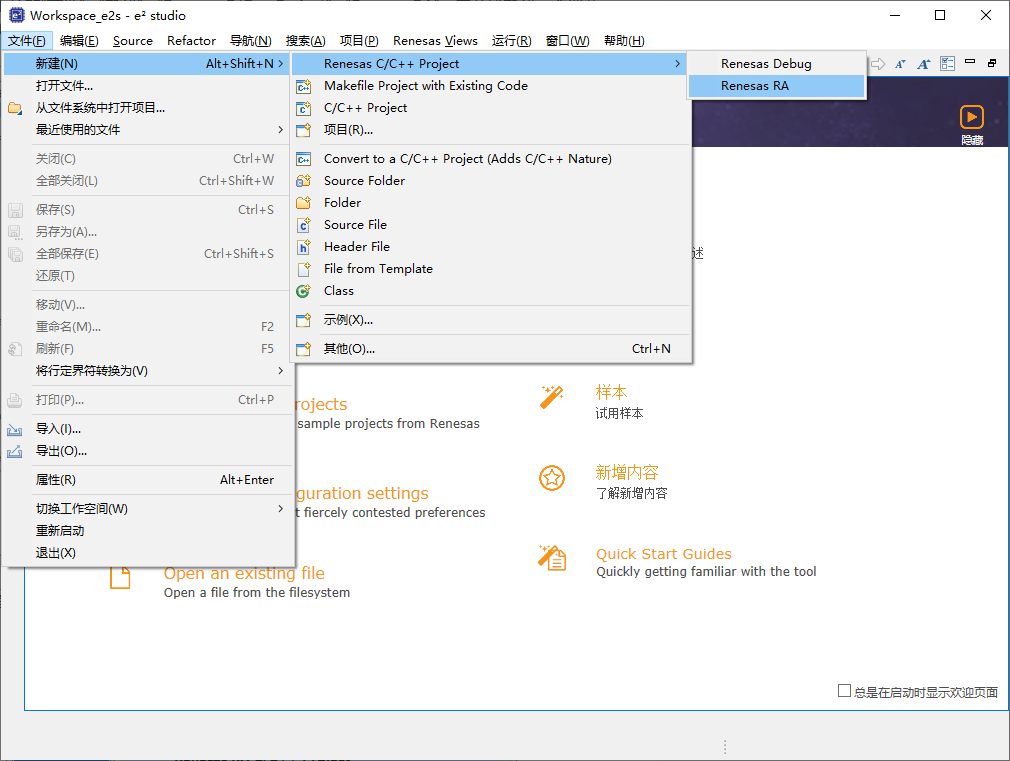Open the Source menu
Screen dimensions: 1010x761
[133, 41]
